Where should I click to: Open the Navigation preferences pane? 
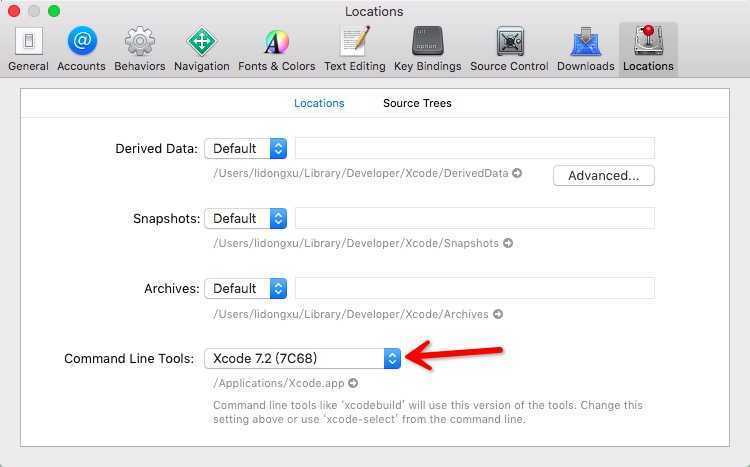pos(202,49)
